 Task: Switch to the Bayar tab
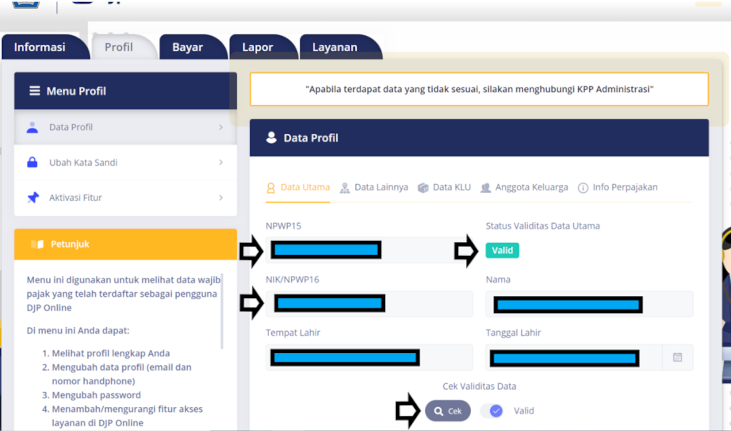coord(187,47)
